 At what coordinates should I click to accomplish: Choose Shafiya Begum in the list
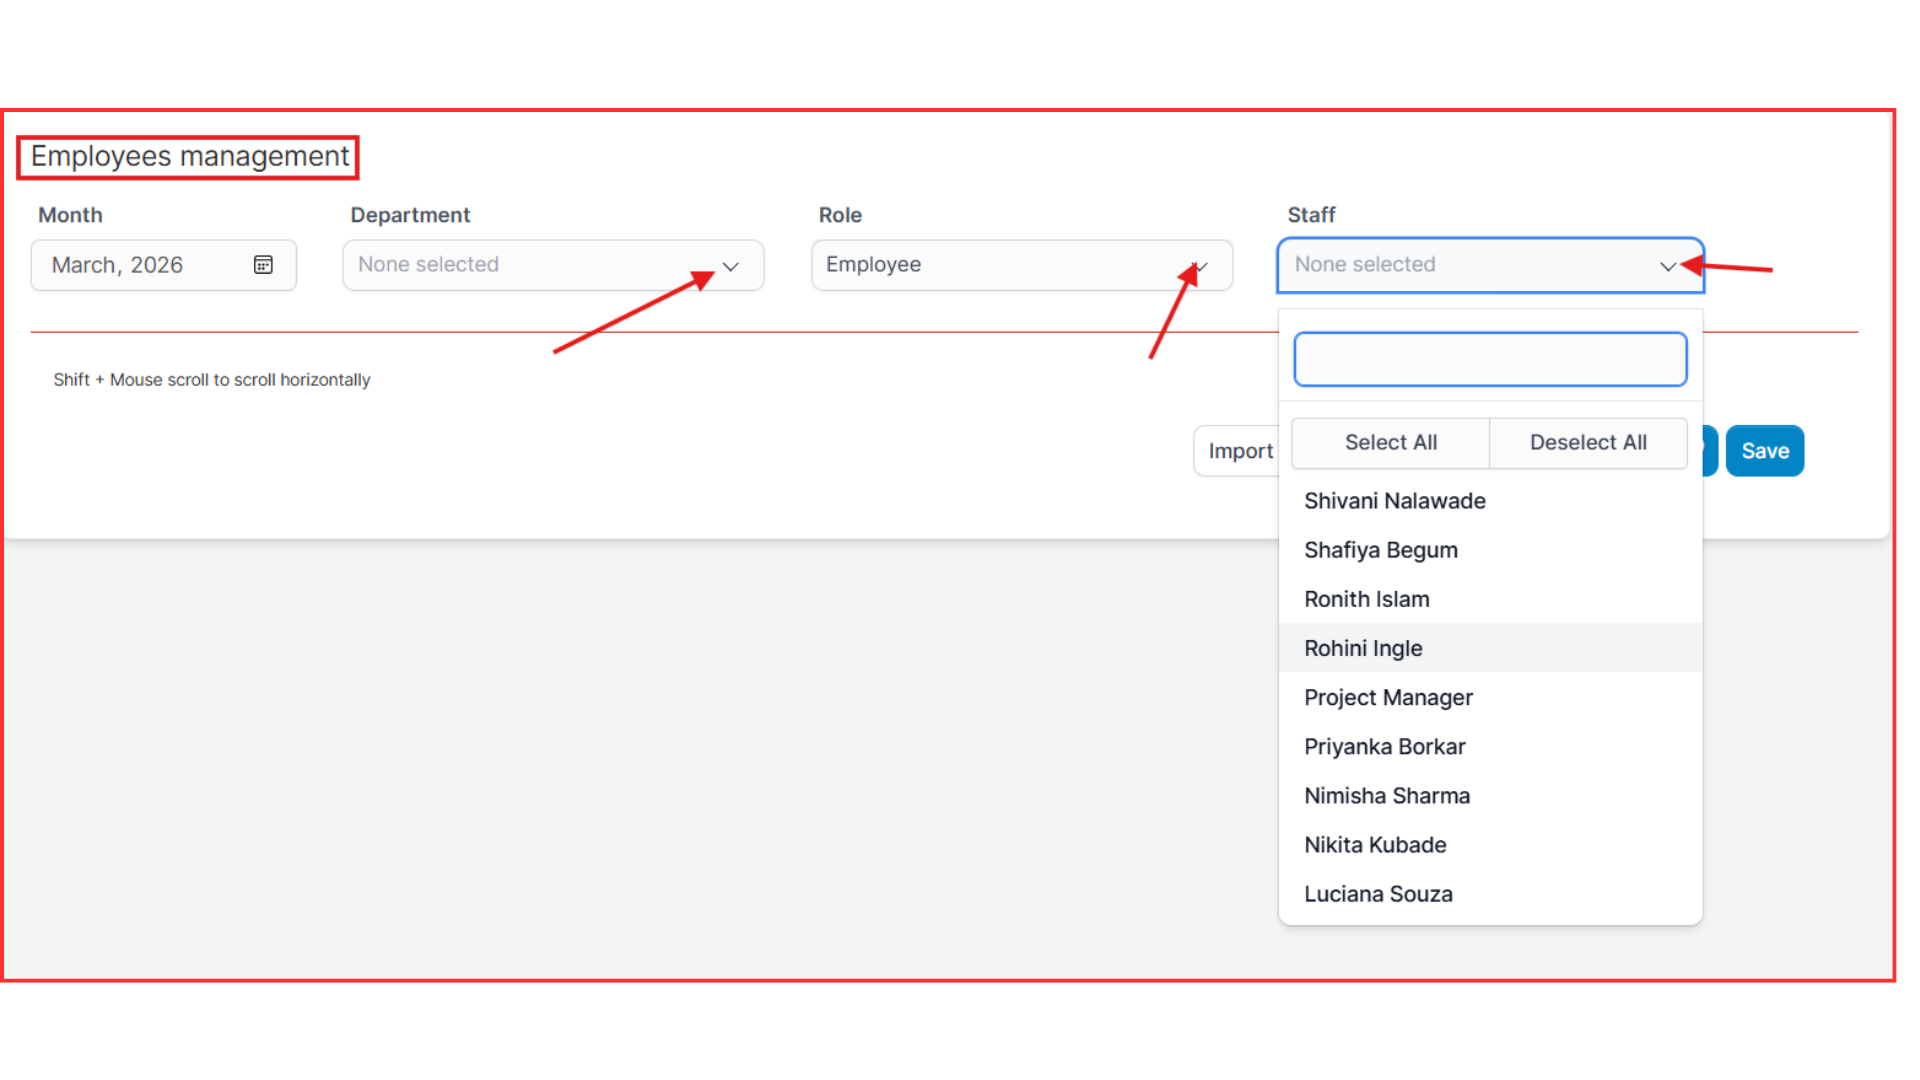(1380, 550)
